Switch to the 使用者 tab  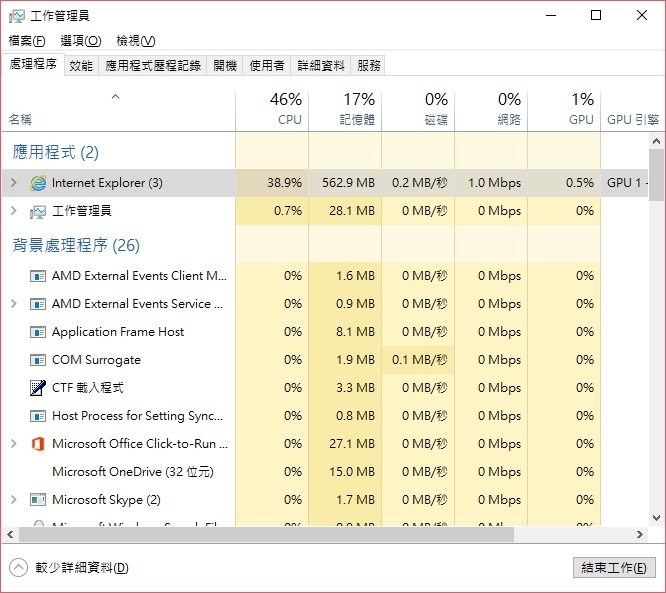click(267, 65)
